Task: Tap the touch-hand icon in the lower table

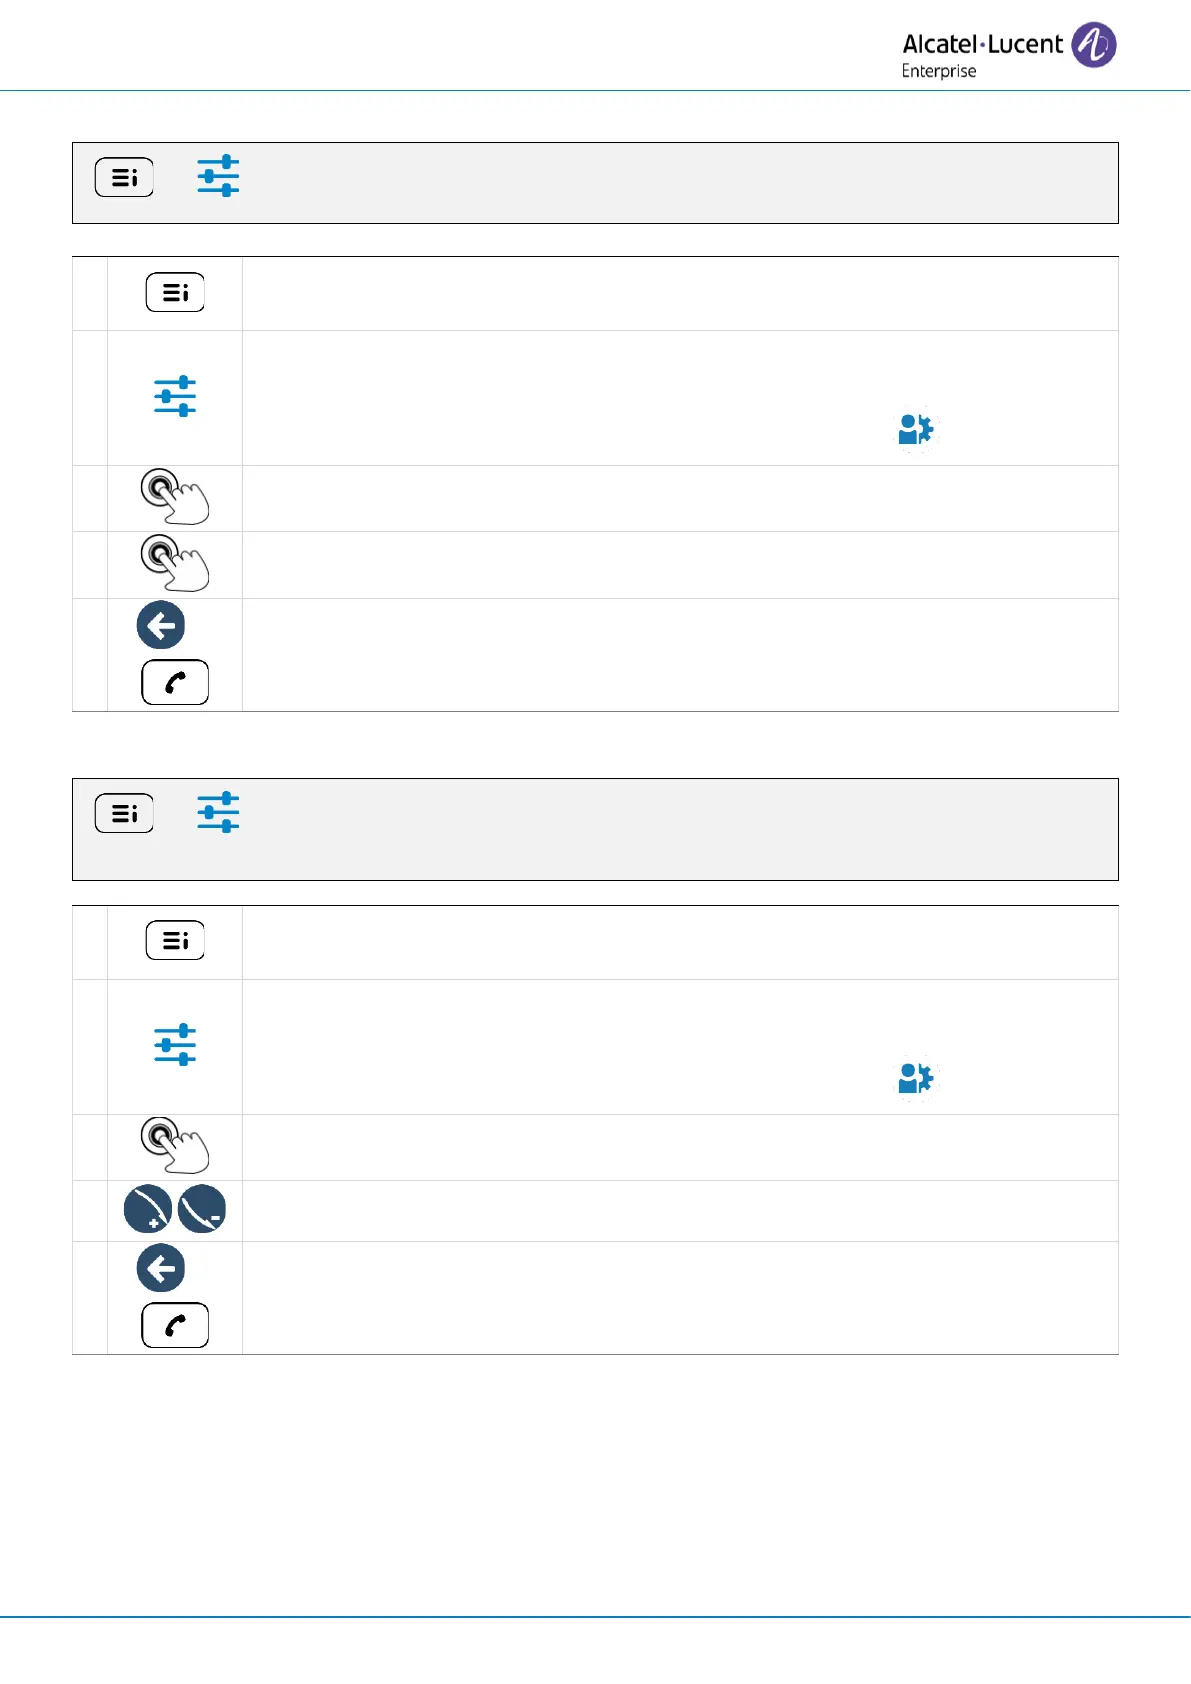Action: tap(174, 1145)
